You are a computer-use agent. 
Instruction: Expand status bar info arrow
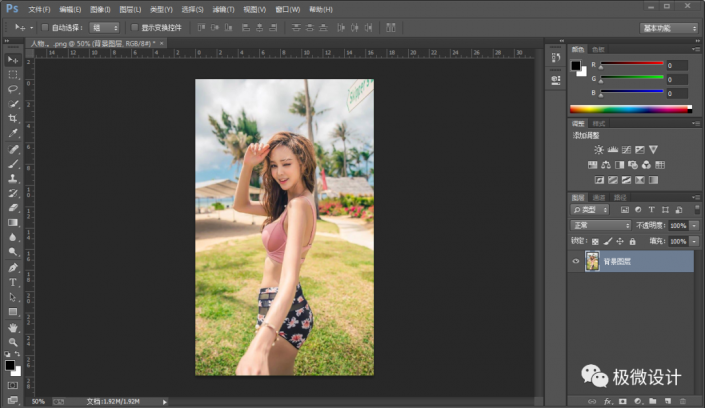(165, 402)
